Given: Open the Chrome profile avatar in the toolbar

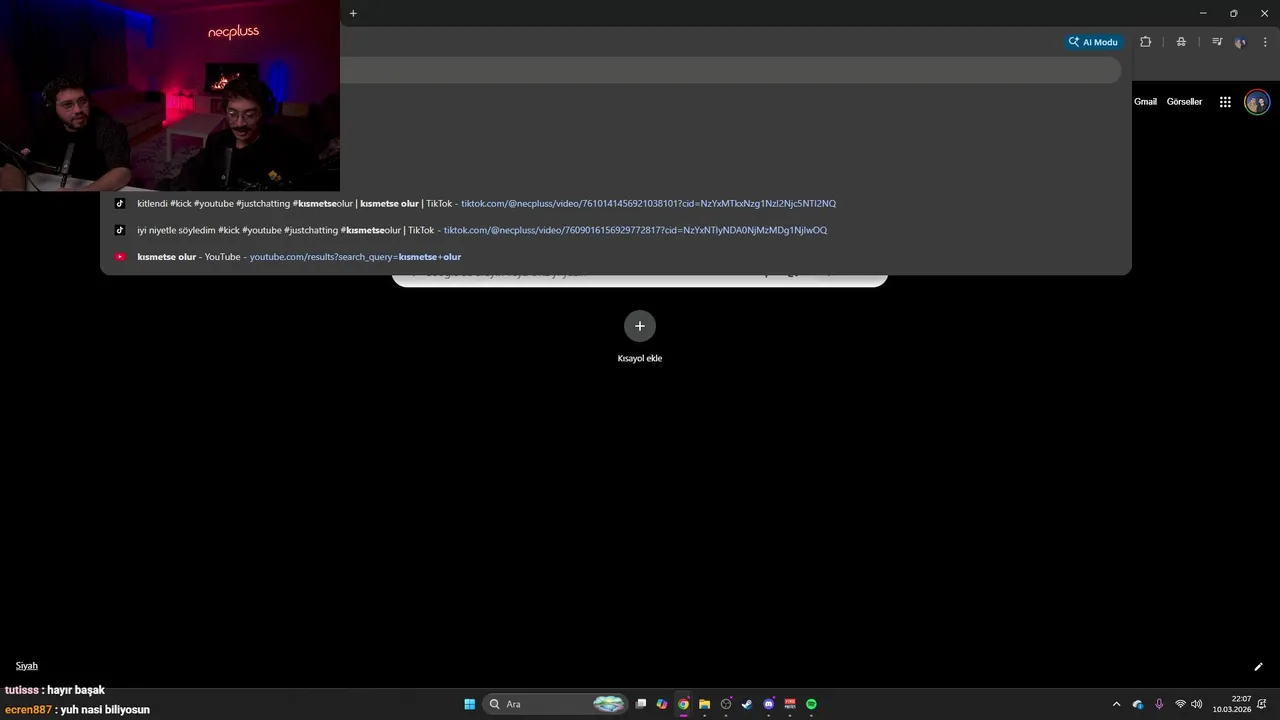Looking at the screenshot, I should click(1241, 42).
